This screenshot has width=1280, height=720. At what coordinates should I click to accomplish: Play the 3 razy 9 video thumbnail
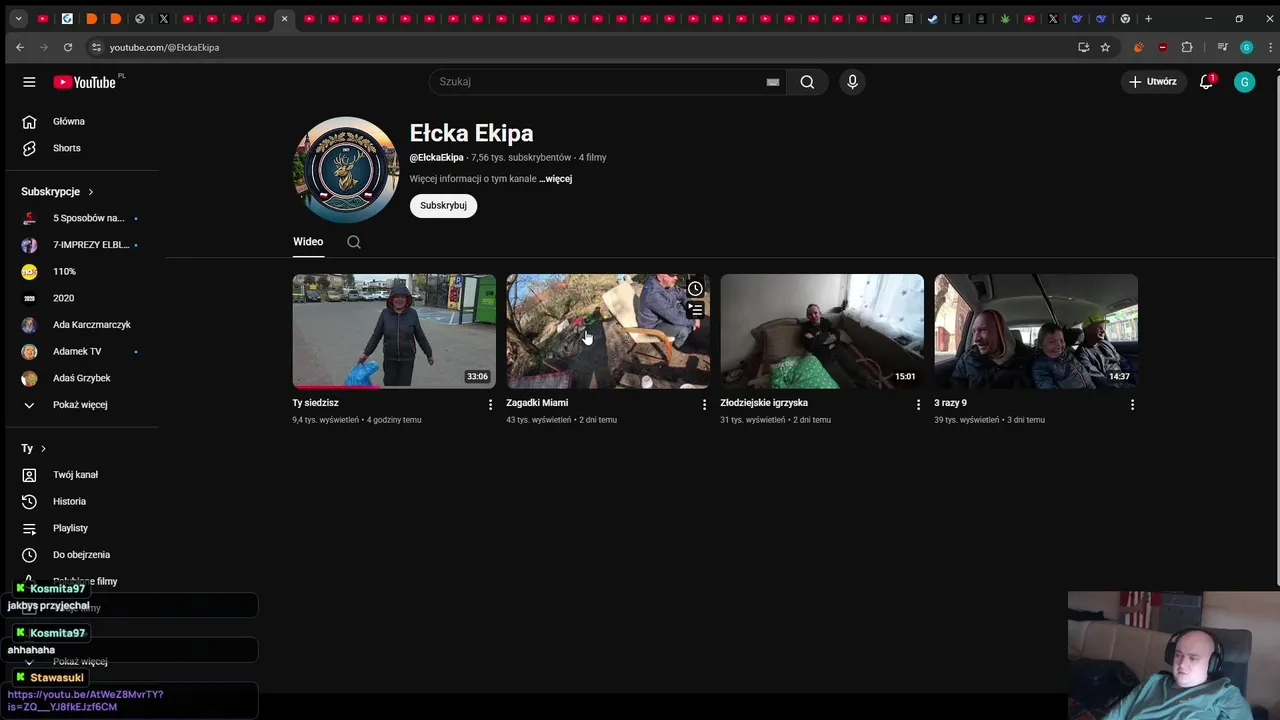pos(1036,331)
